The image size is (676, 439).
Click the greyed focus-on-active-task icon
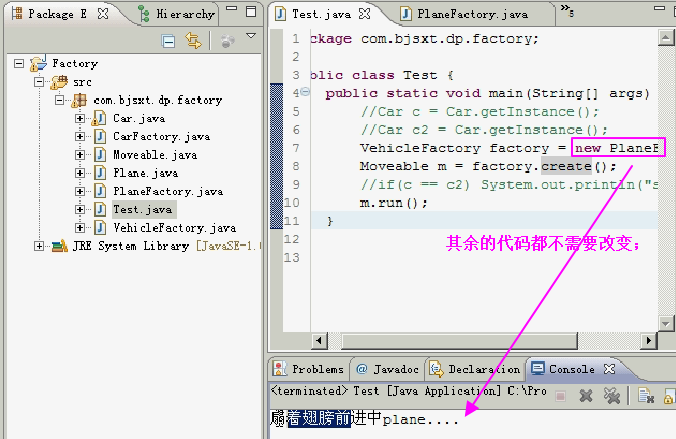[x=228, y=41]
